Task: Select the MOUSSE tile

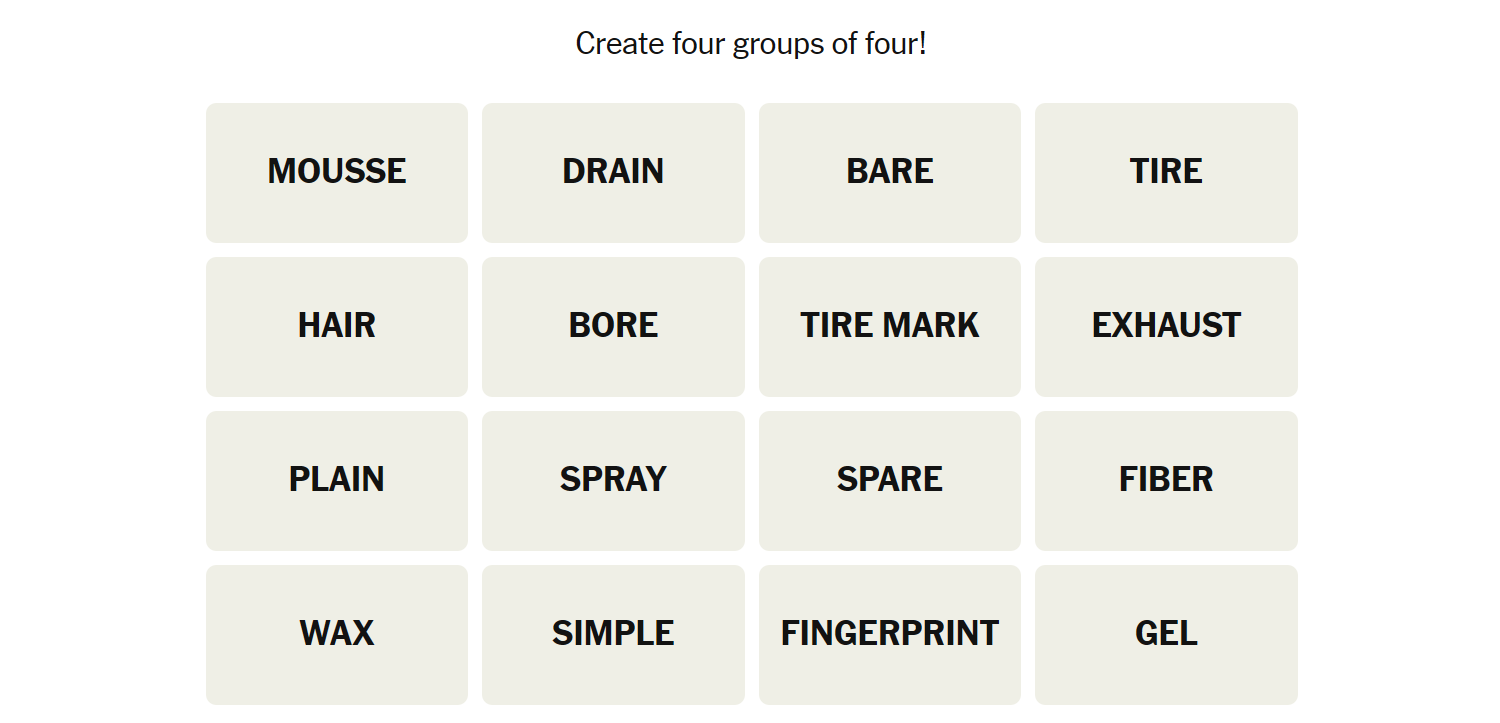Action: point(337,172)
